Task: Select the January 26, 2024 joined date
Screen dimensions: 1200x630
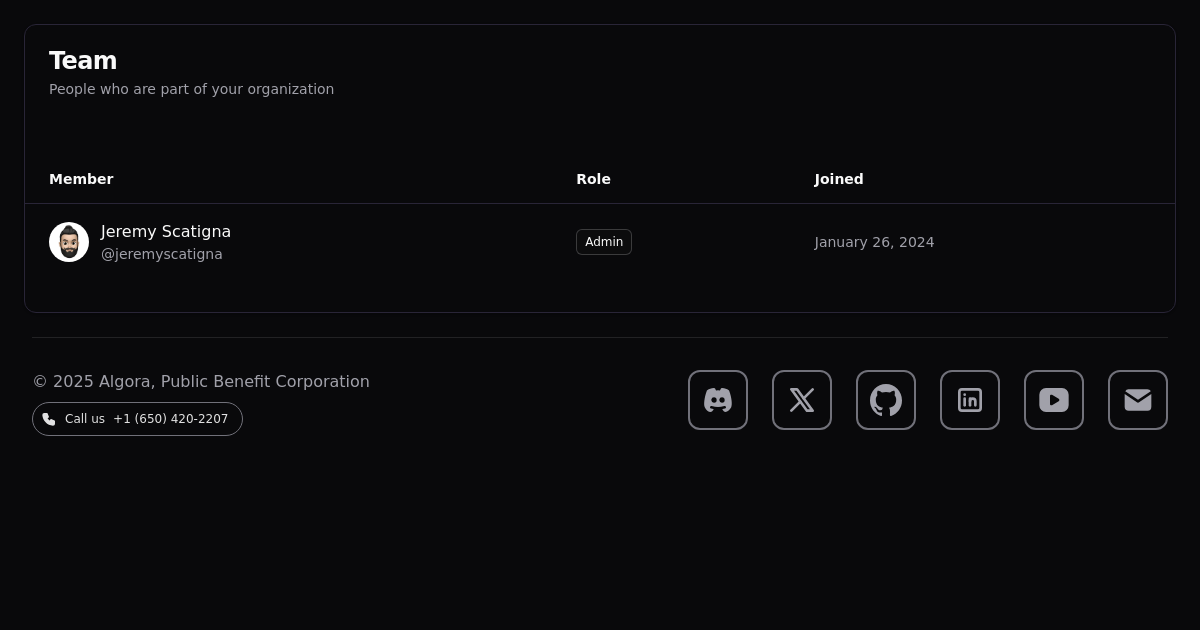Action: click(874, 242)
